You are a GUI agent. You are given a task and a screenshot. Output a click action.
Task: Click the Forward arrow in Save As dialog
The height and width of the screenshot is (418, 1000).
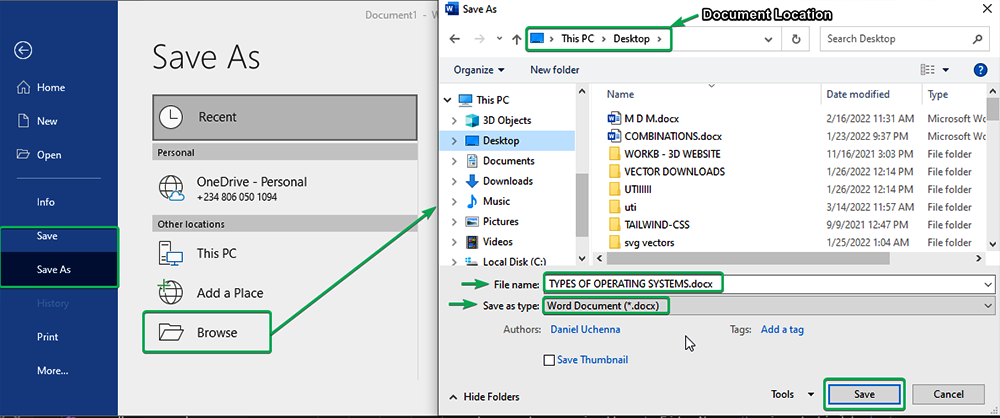pyautogui.click(x=480, y=39)
